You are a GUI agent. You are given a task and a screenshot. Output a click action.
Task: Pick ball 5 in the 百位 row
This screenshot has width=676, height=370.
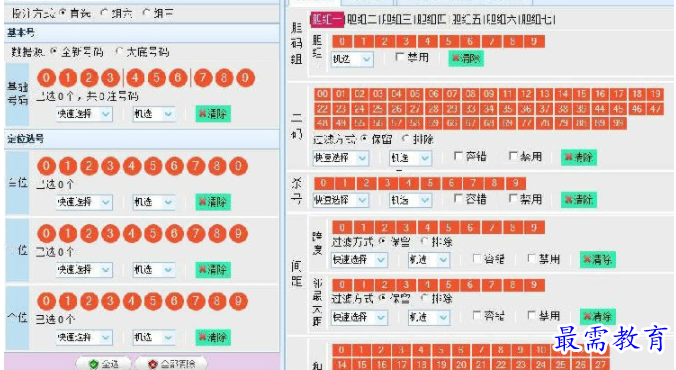[x=153, y=166]
